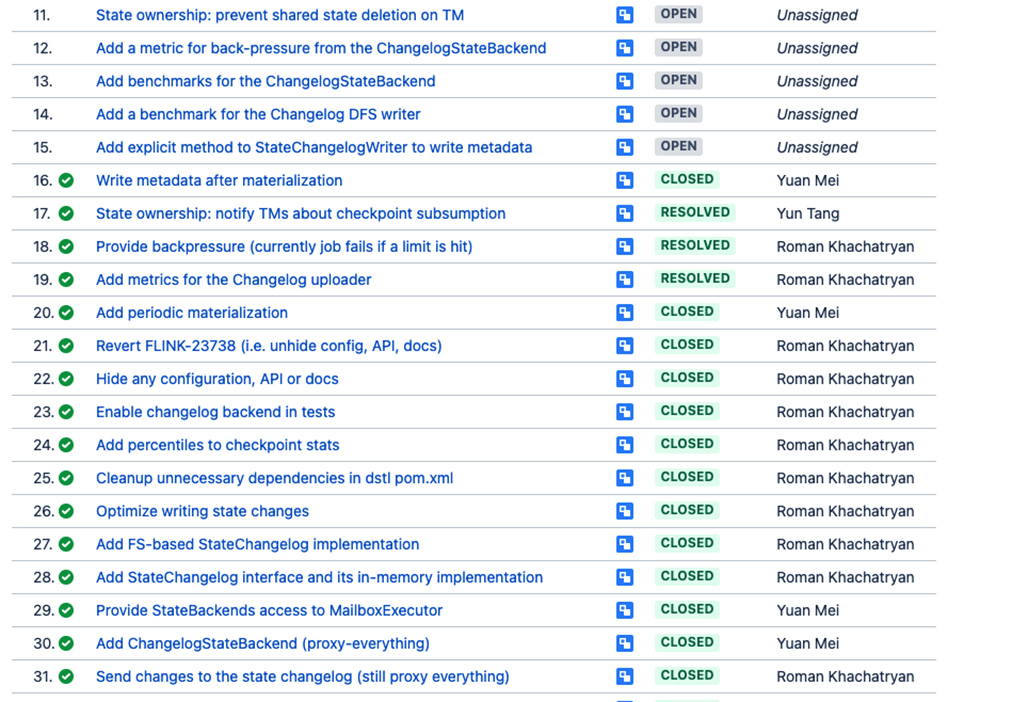Select the subtask icon next to 'Add periodic materialization'
Image resolution: width=1012 pixels, height=702 pixels.
click(624, 311)
